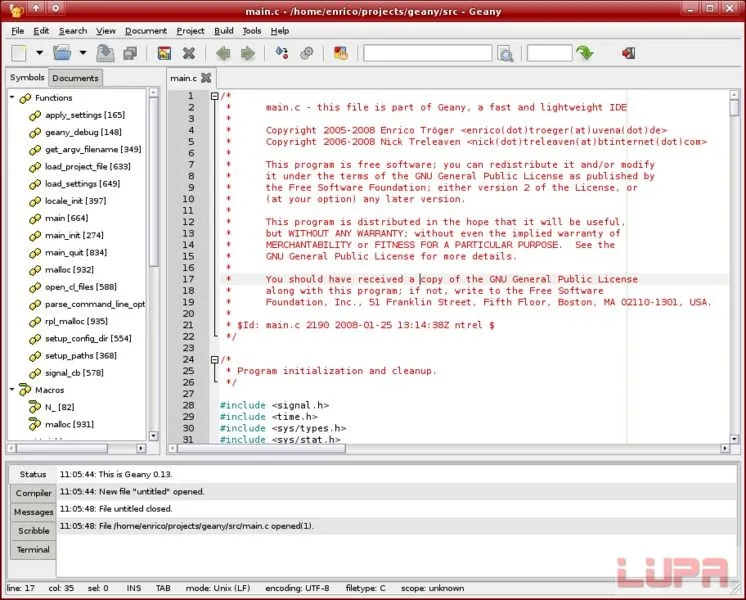
Task: Navigate back with green left arrow
Action: (x=223, y=53)
